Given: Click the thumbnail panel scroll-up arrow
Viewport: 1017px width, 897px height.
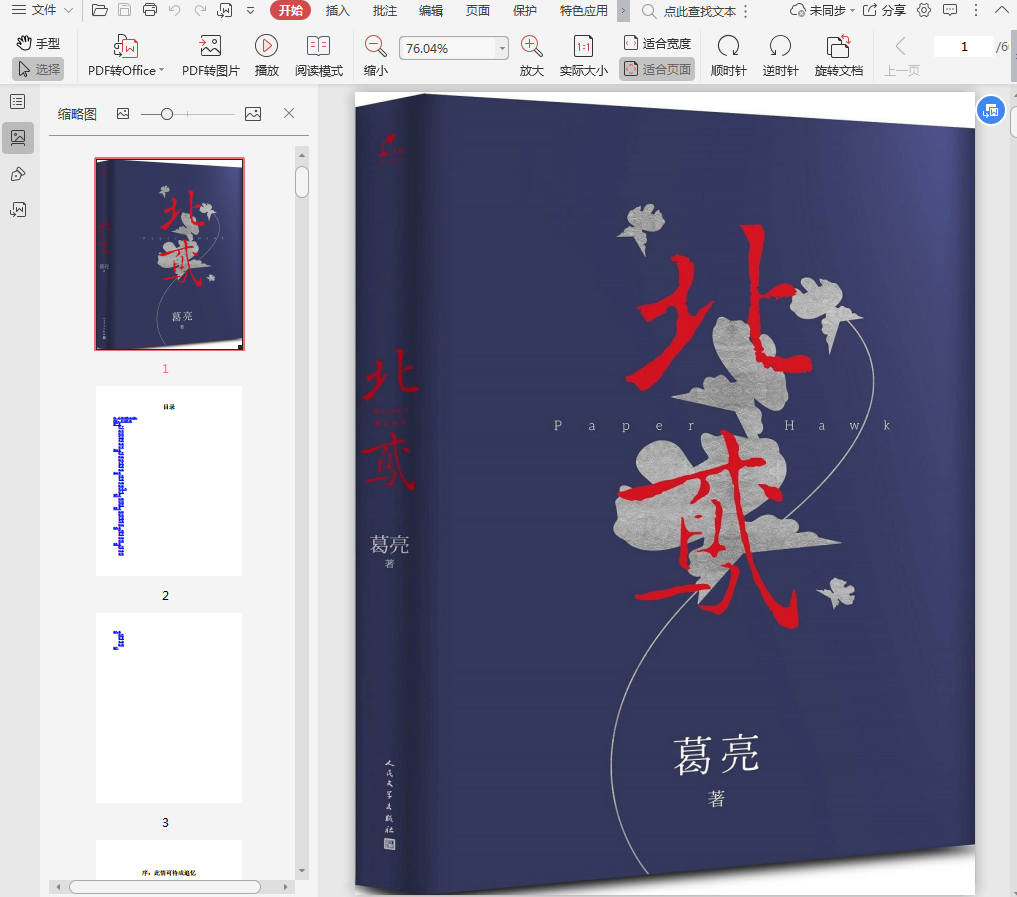Looking at the screenshot, I should coord(302,156).
